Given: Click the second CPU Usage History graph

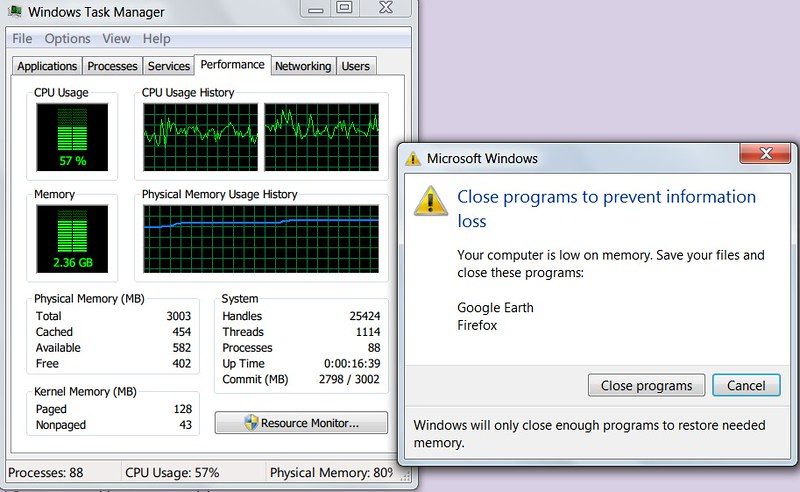Looking at the screenshot, I should (321, 137).
